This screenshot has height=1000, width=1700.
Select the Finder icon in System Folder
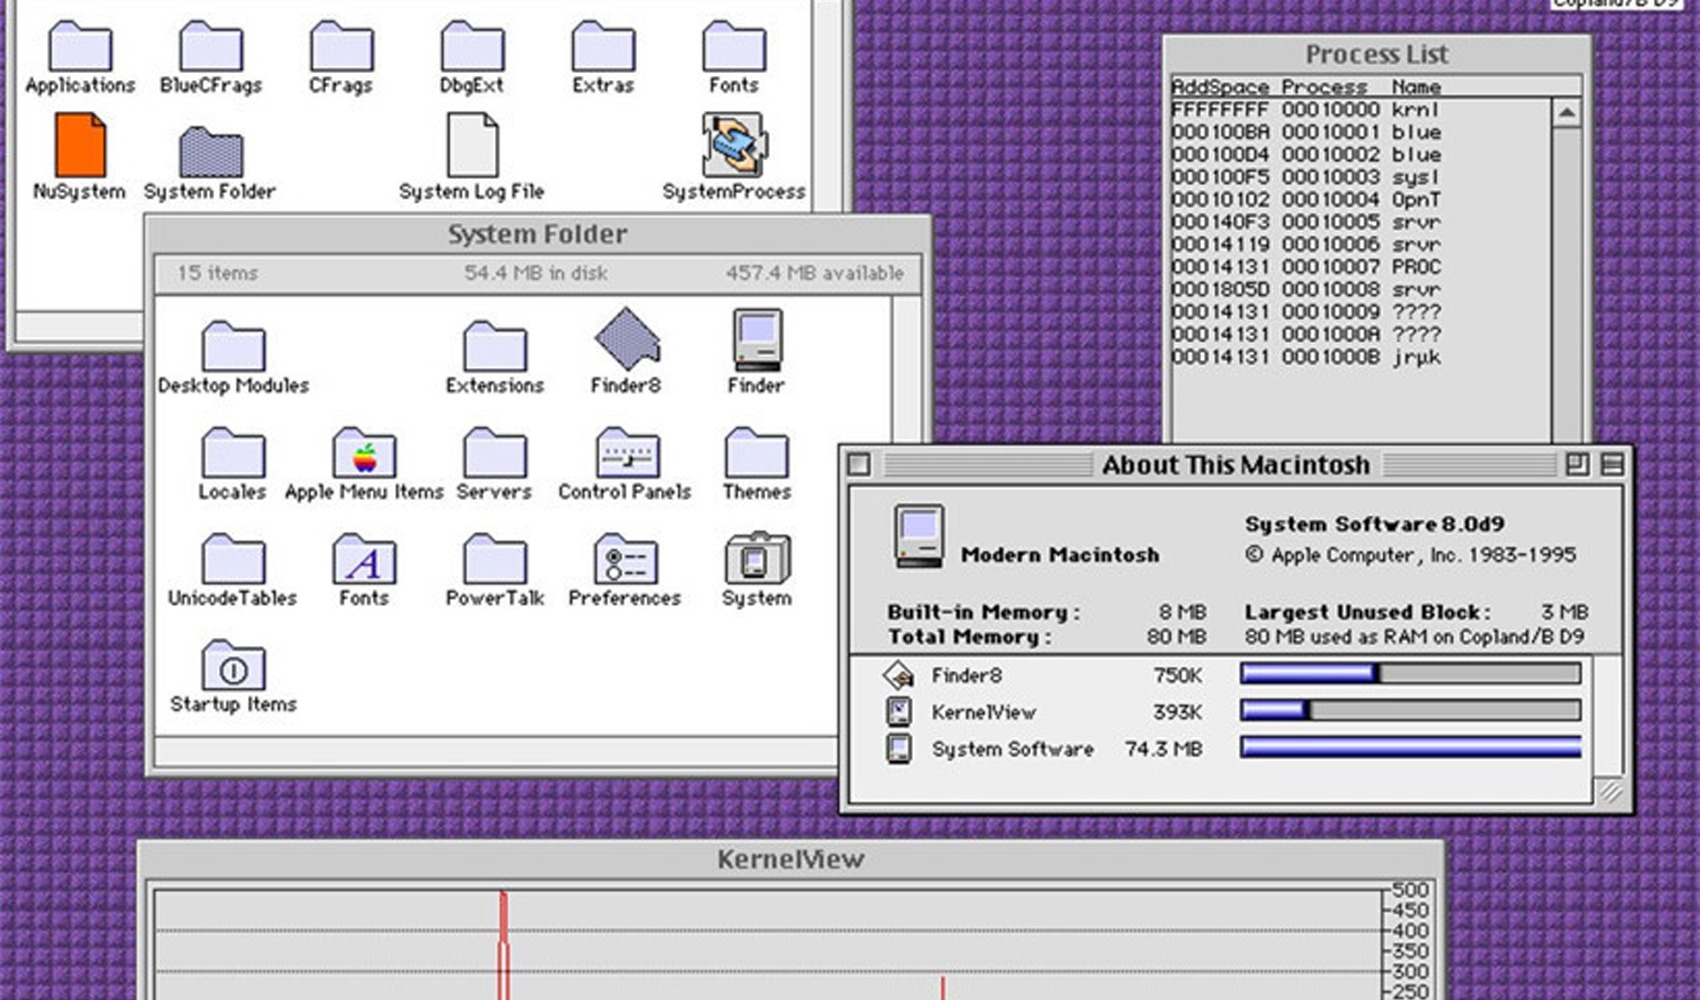757,340
